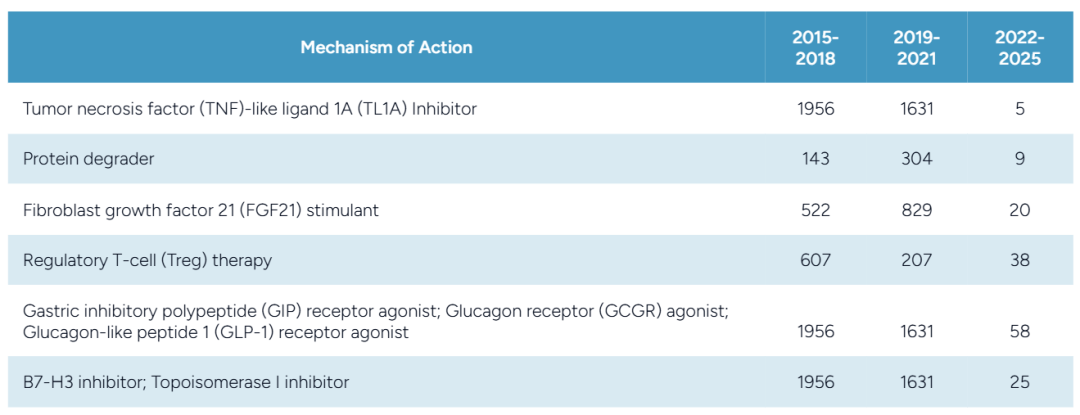This screenshot has width=1080, height=415.
Task: Click the Mechanism of Action column header
Action: (x=386, y=47)
